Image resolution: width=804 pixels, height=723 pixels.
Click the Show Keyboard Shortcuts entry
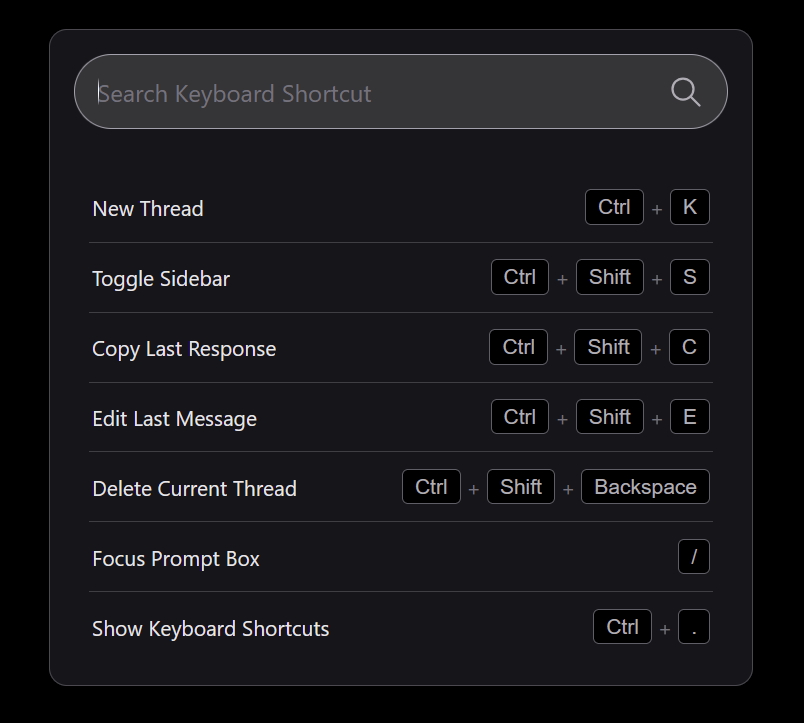(x=211, y=629)
